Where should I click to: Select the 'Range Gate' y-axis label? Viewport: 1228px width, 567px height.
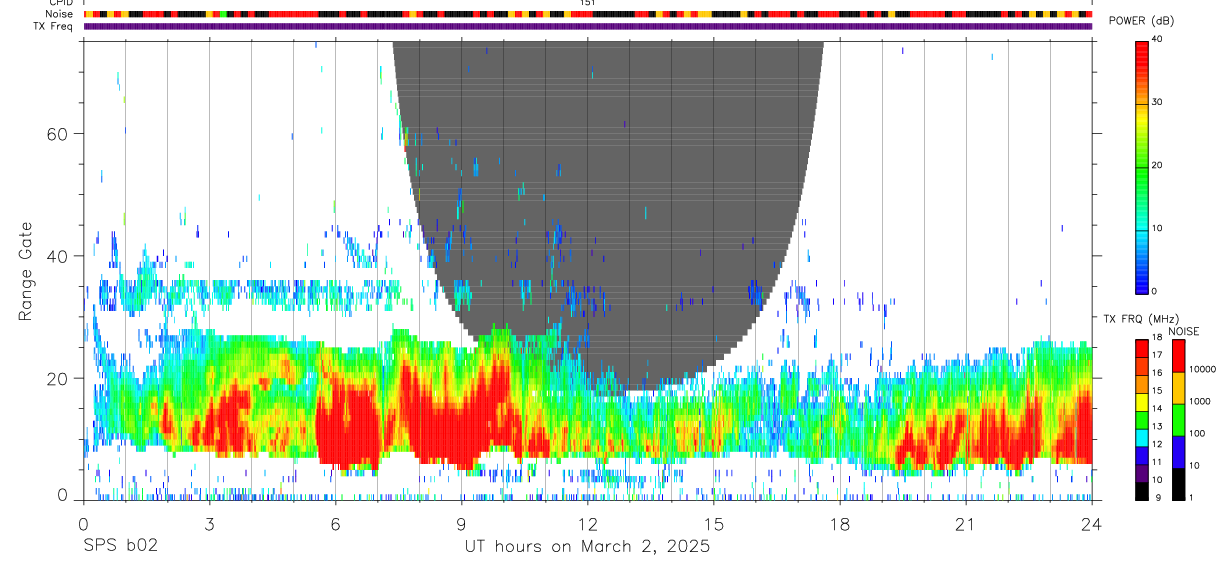tap(24, 270)
